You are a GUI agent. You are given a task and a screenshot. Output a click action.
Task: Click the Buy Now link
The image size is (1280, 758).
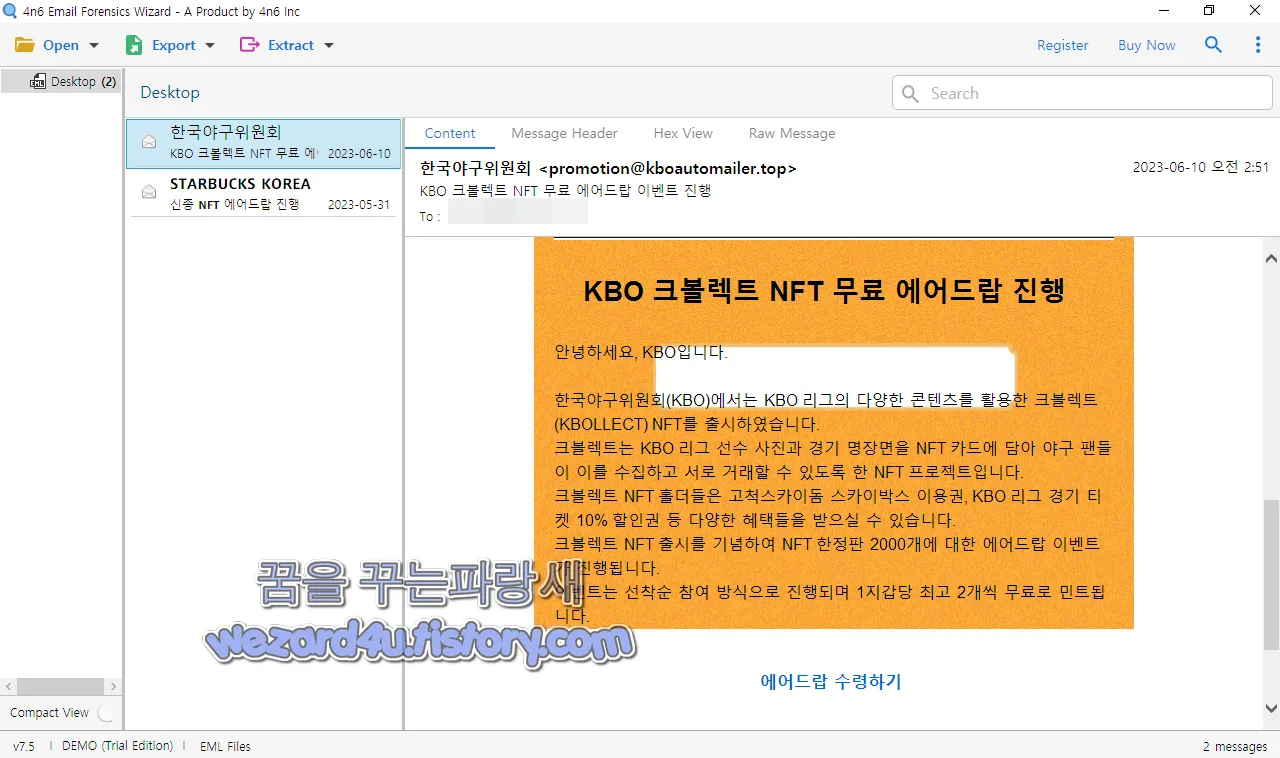[x=1147, y=45]
